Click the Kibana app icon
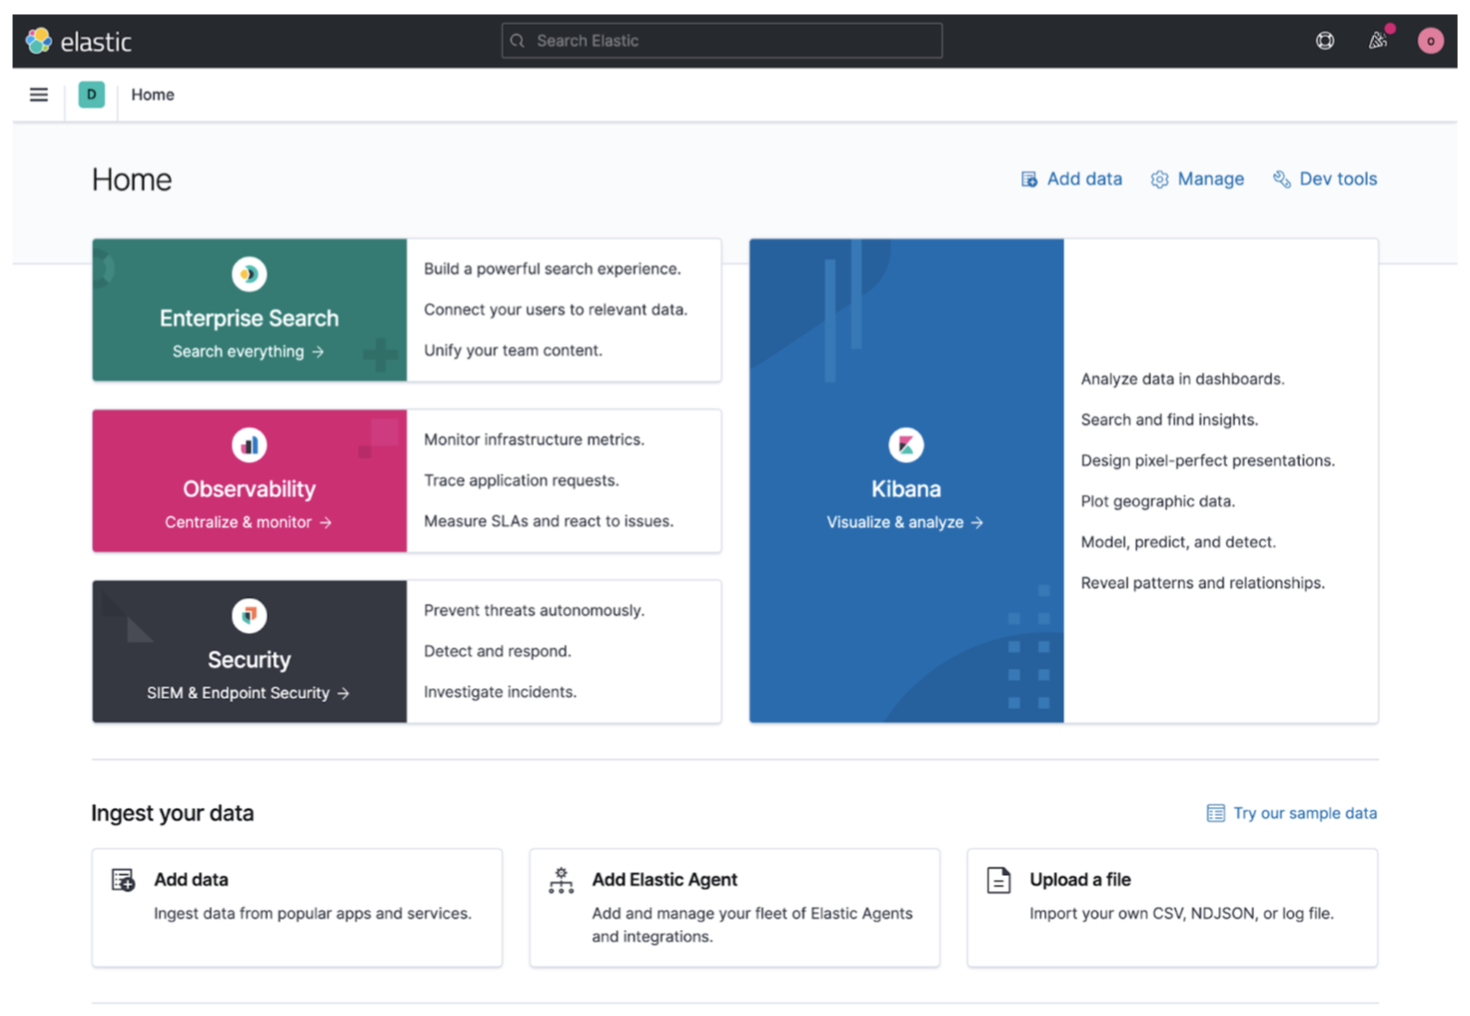The height and width of the screenshot is (1016, 1470). pyautogui.click(x=905, y=445)
